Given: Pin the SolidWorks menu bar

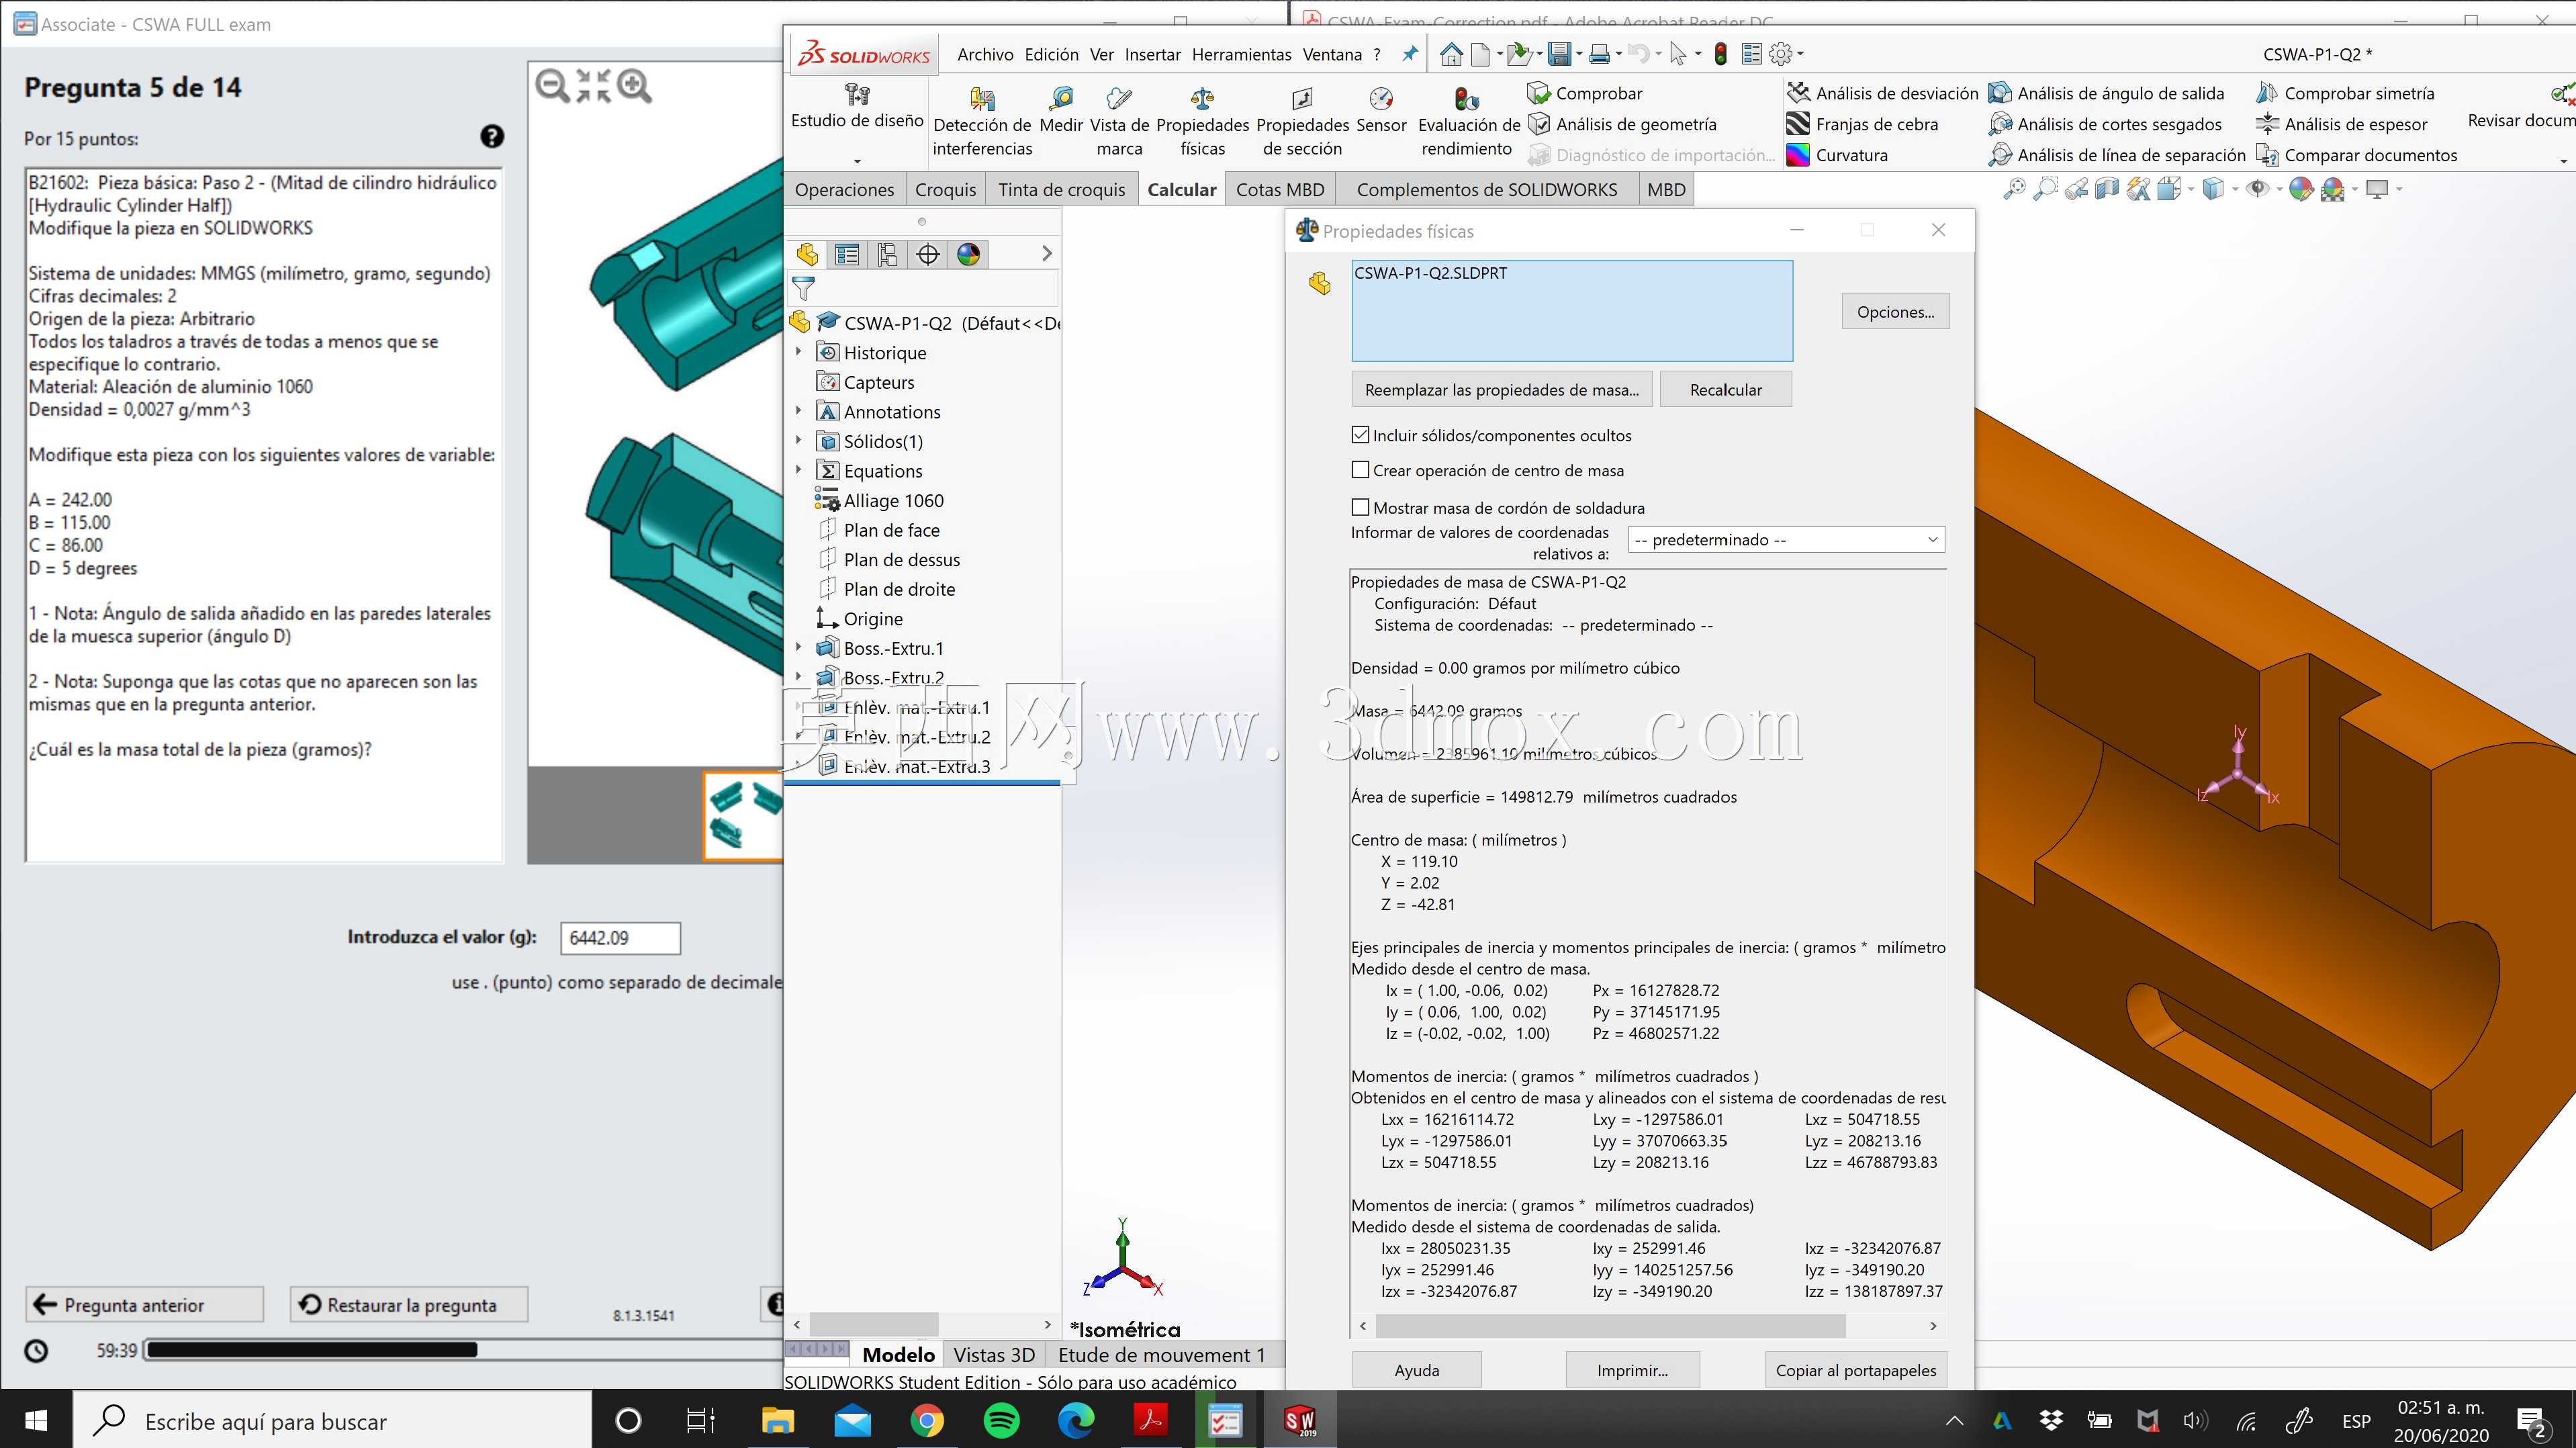Looking at the screenshot, I should coord(1410,54).
